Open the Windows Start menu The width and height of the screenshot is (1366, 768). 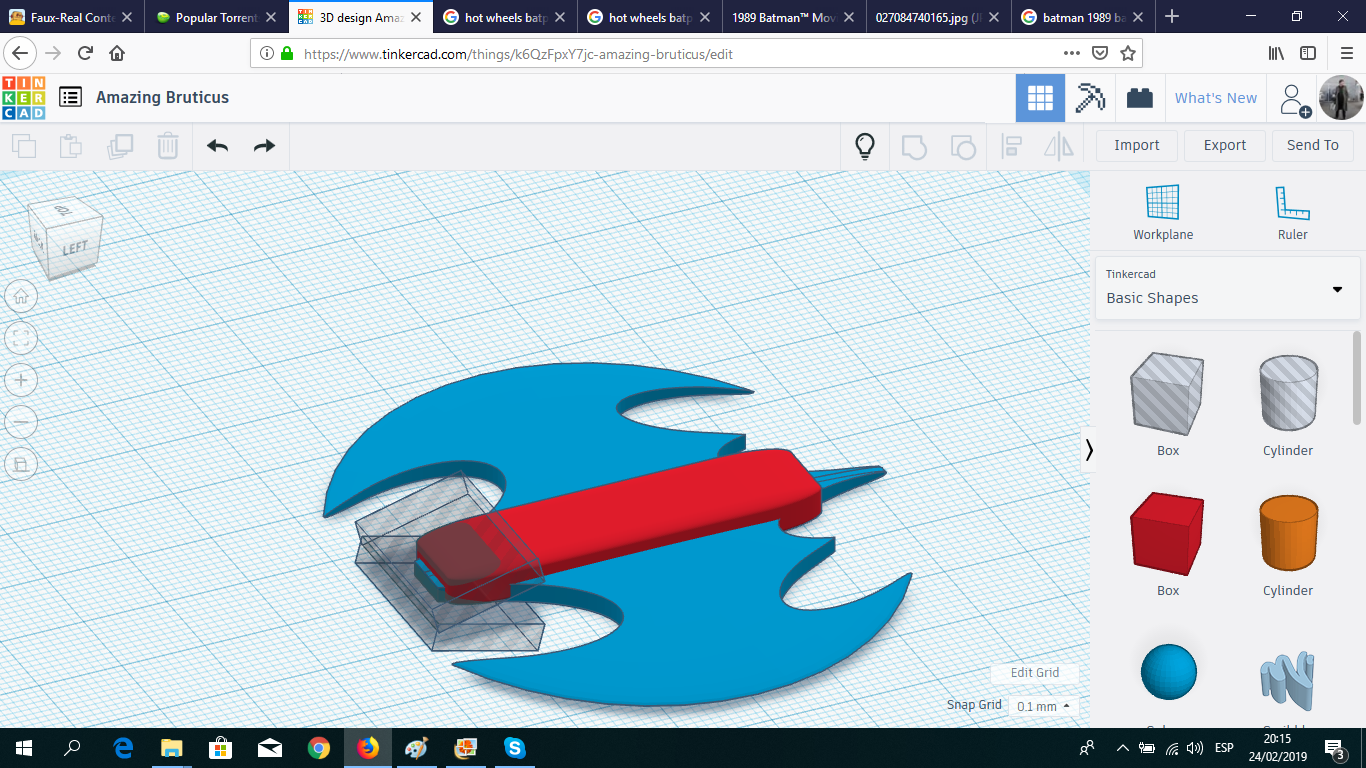point(24,748)
